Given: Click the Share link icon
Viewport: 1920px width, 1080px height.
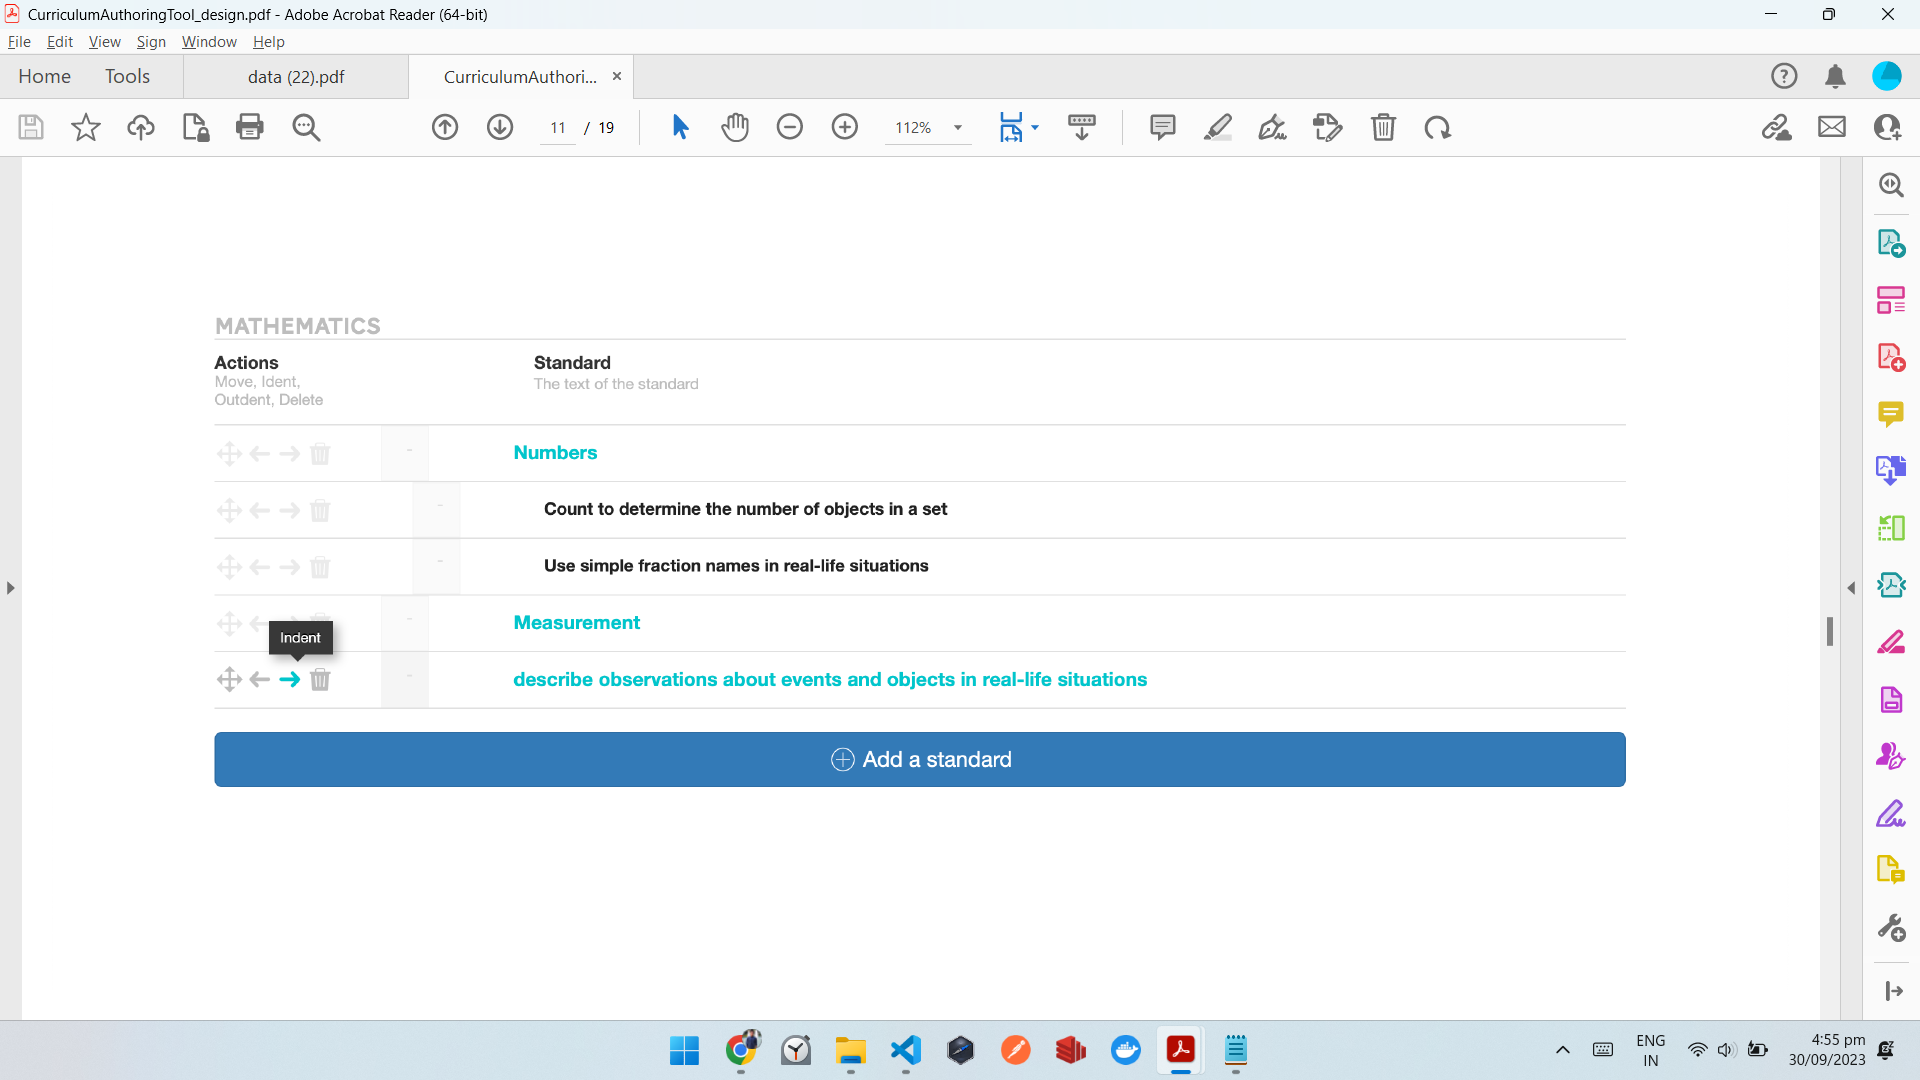Looking at the screenshot, I should [1776, 127].
